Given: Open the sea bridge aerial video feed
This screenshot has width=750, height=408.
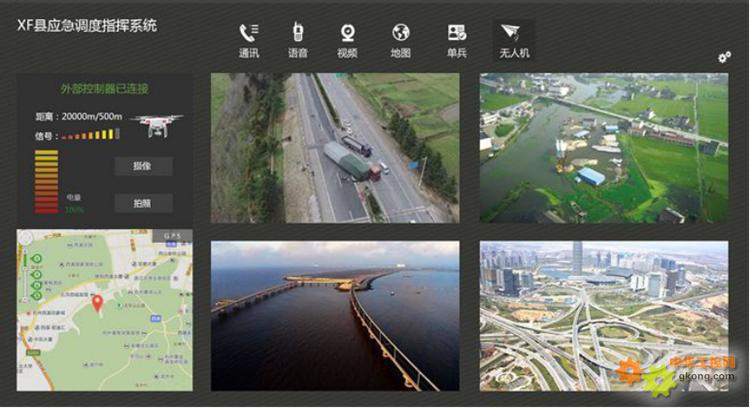Looking at the screenshot, I should [x=335, y=315].
